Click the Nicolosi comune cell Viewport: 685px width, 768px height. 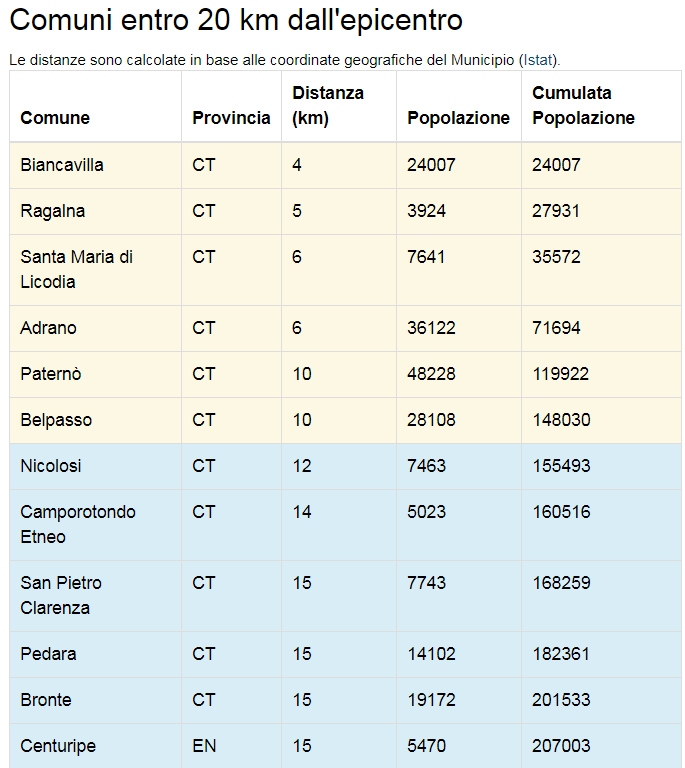[51, 466]
